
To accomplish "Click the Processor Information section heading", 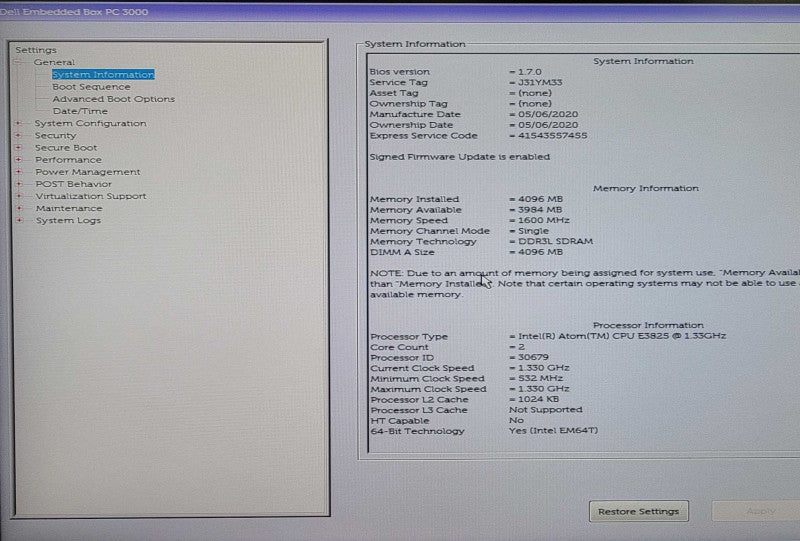I will click(648, 325).
